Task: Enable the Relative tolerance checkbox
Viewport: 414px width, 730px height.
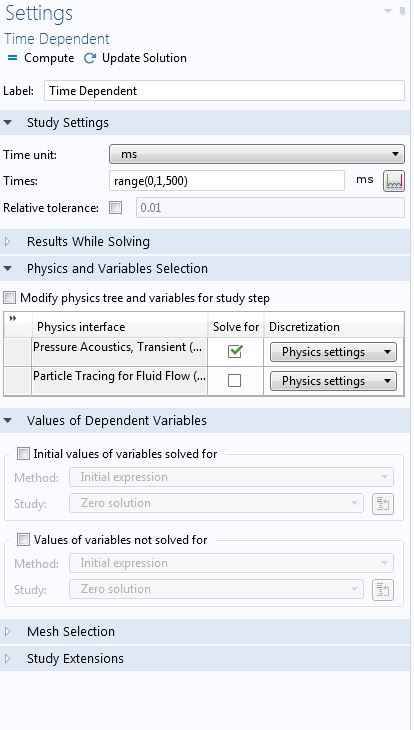Action: coord(115,208)
